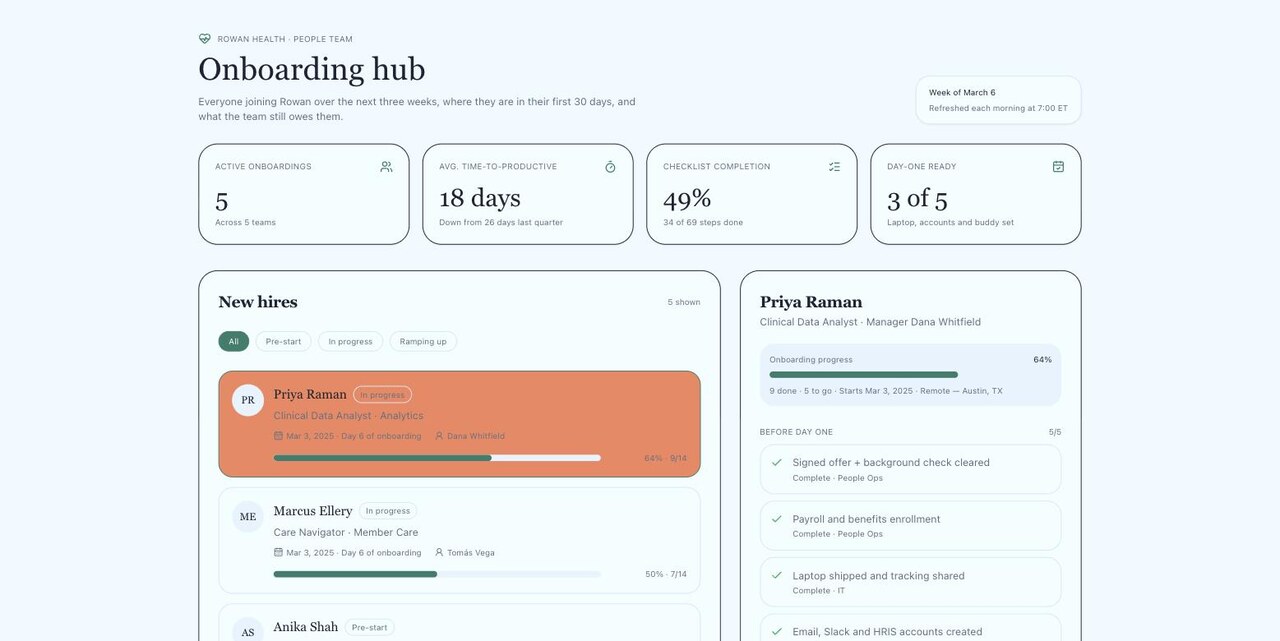Click the 64% value in Onboarding progress box
The height and width of the screenshot is (641, 1280).
[x=1042, y=360]
